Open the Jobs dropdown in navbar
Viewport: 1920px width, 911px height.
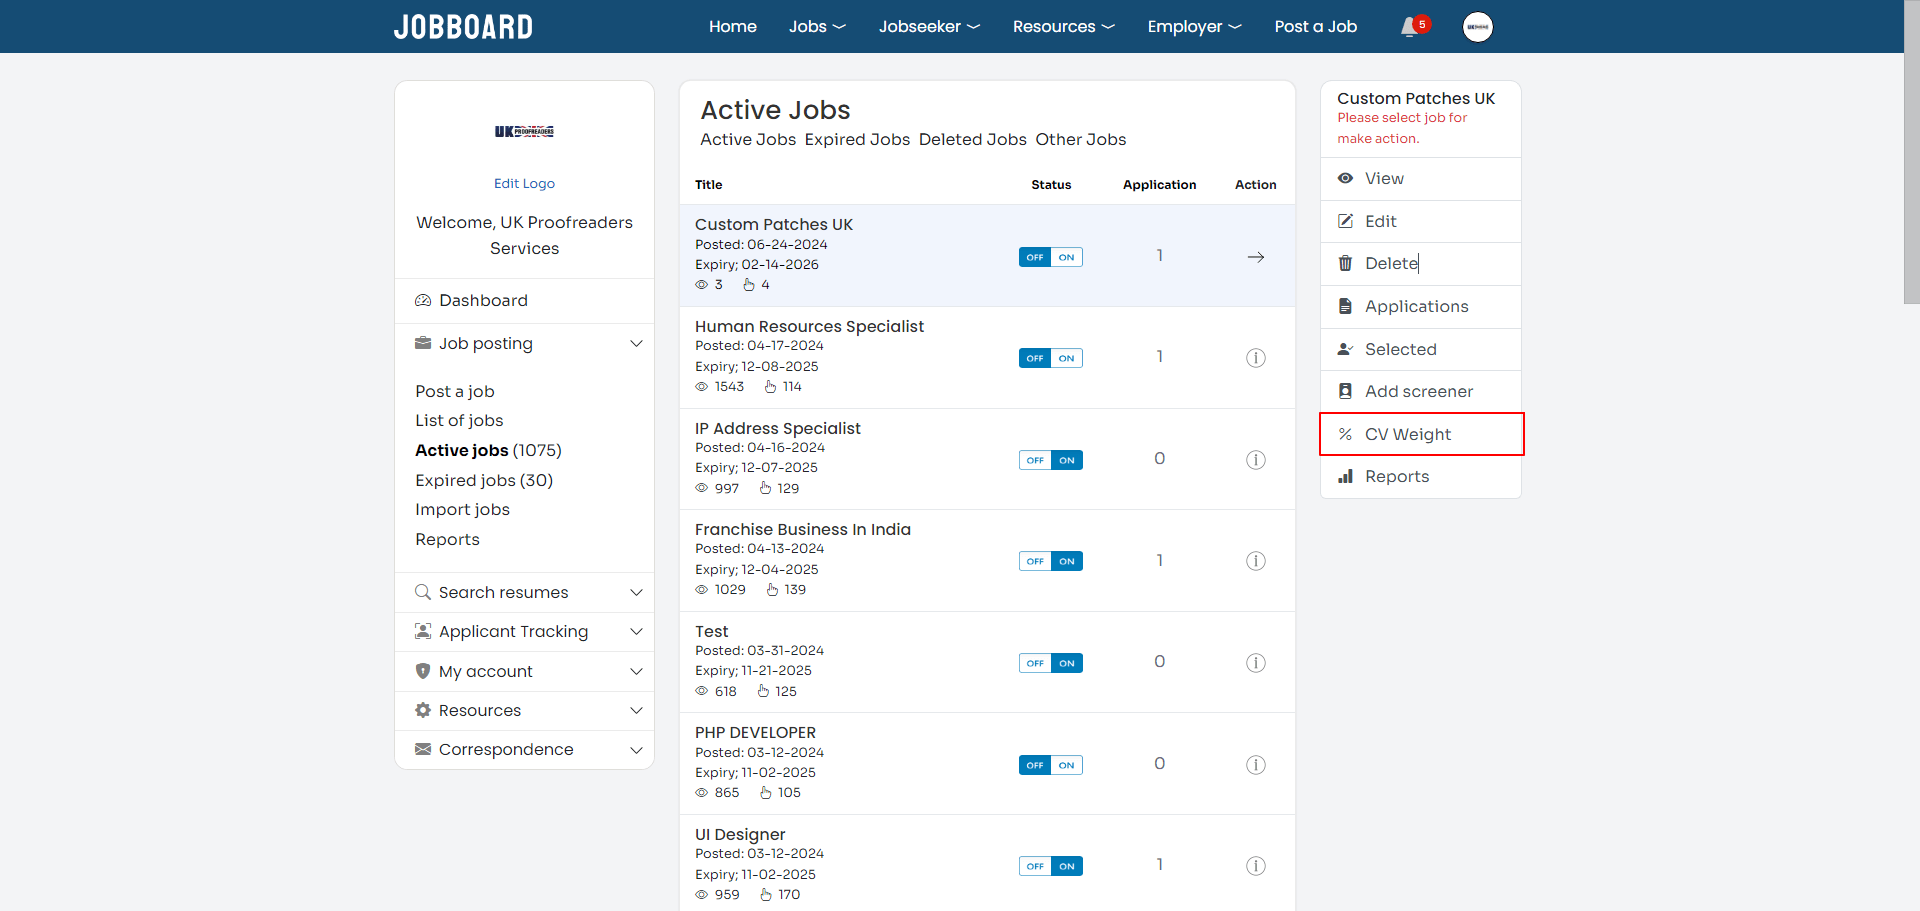(x=817, y=27)
